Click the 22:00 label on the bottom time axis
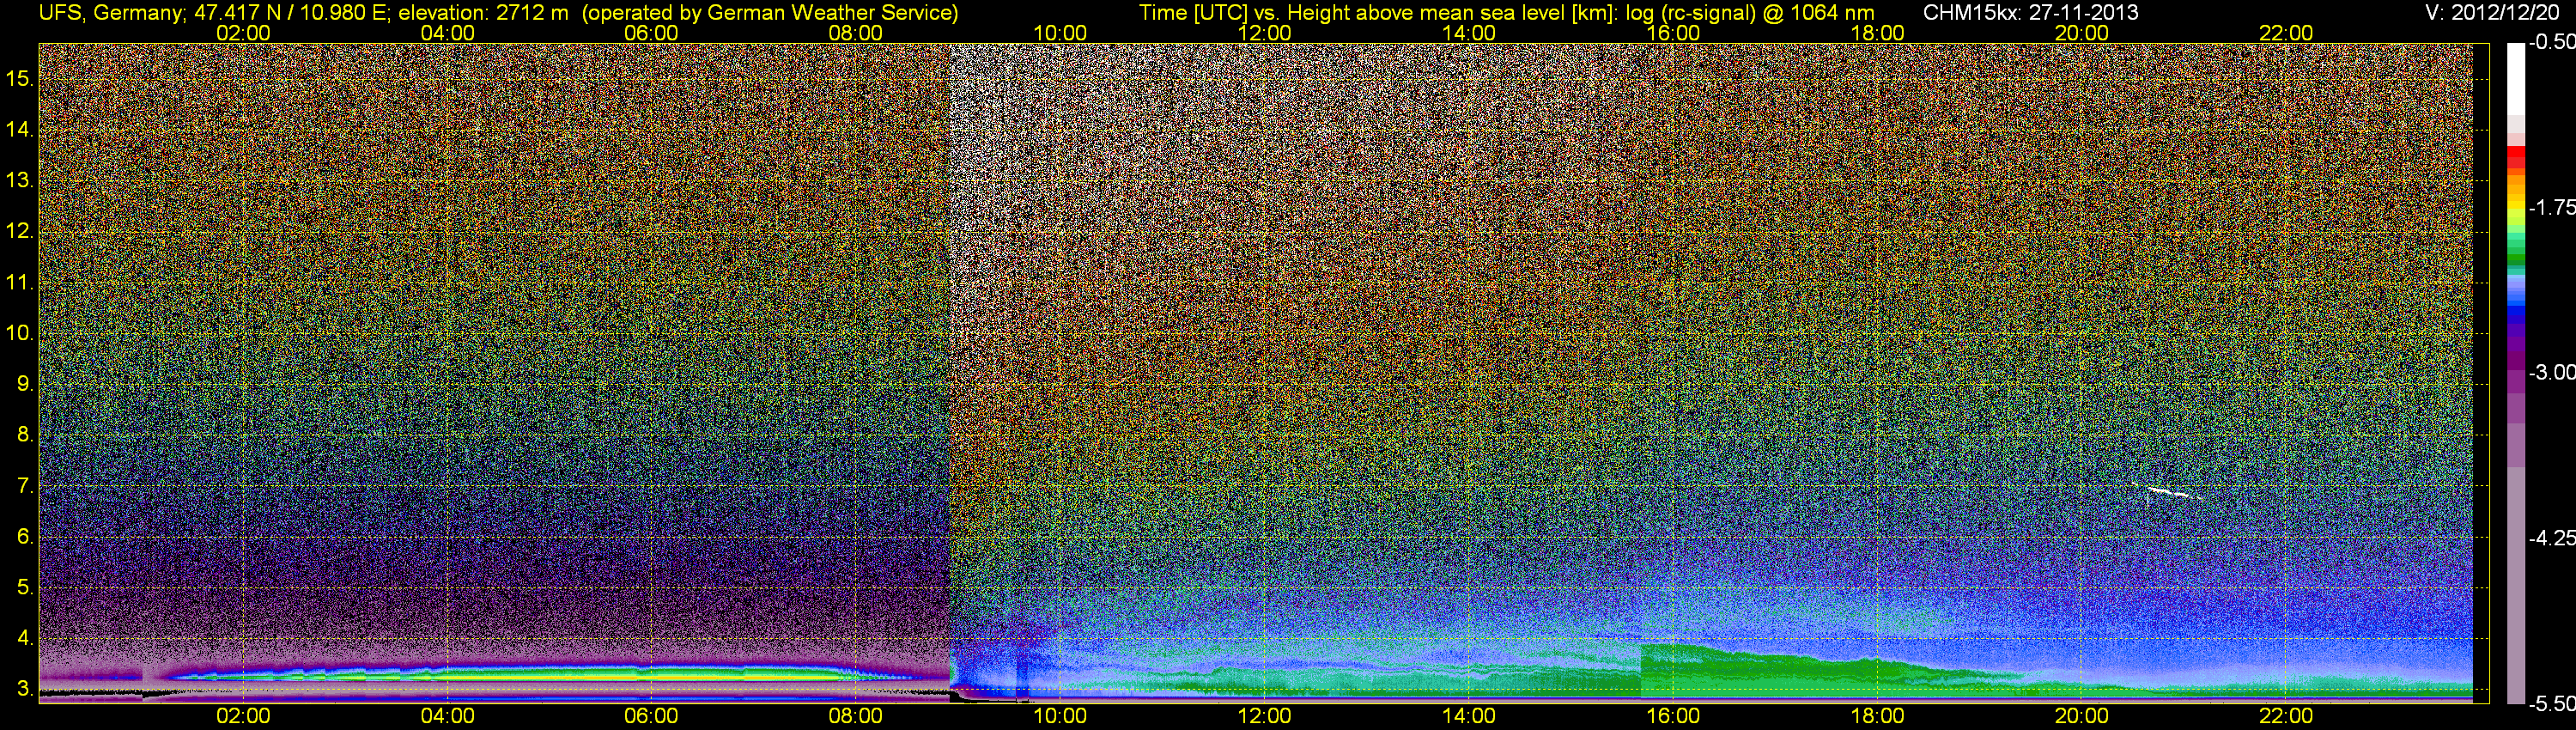 [2286, 716]
